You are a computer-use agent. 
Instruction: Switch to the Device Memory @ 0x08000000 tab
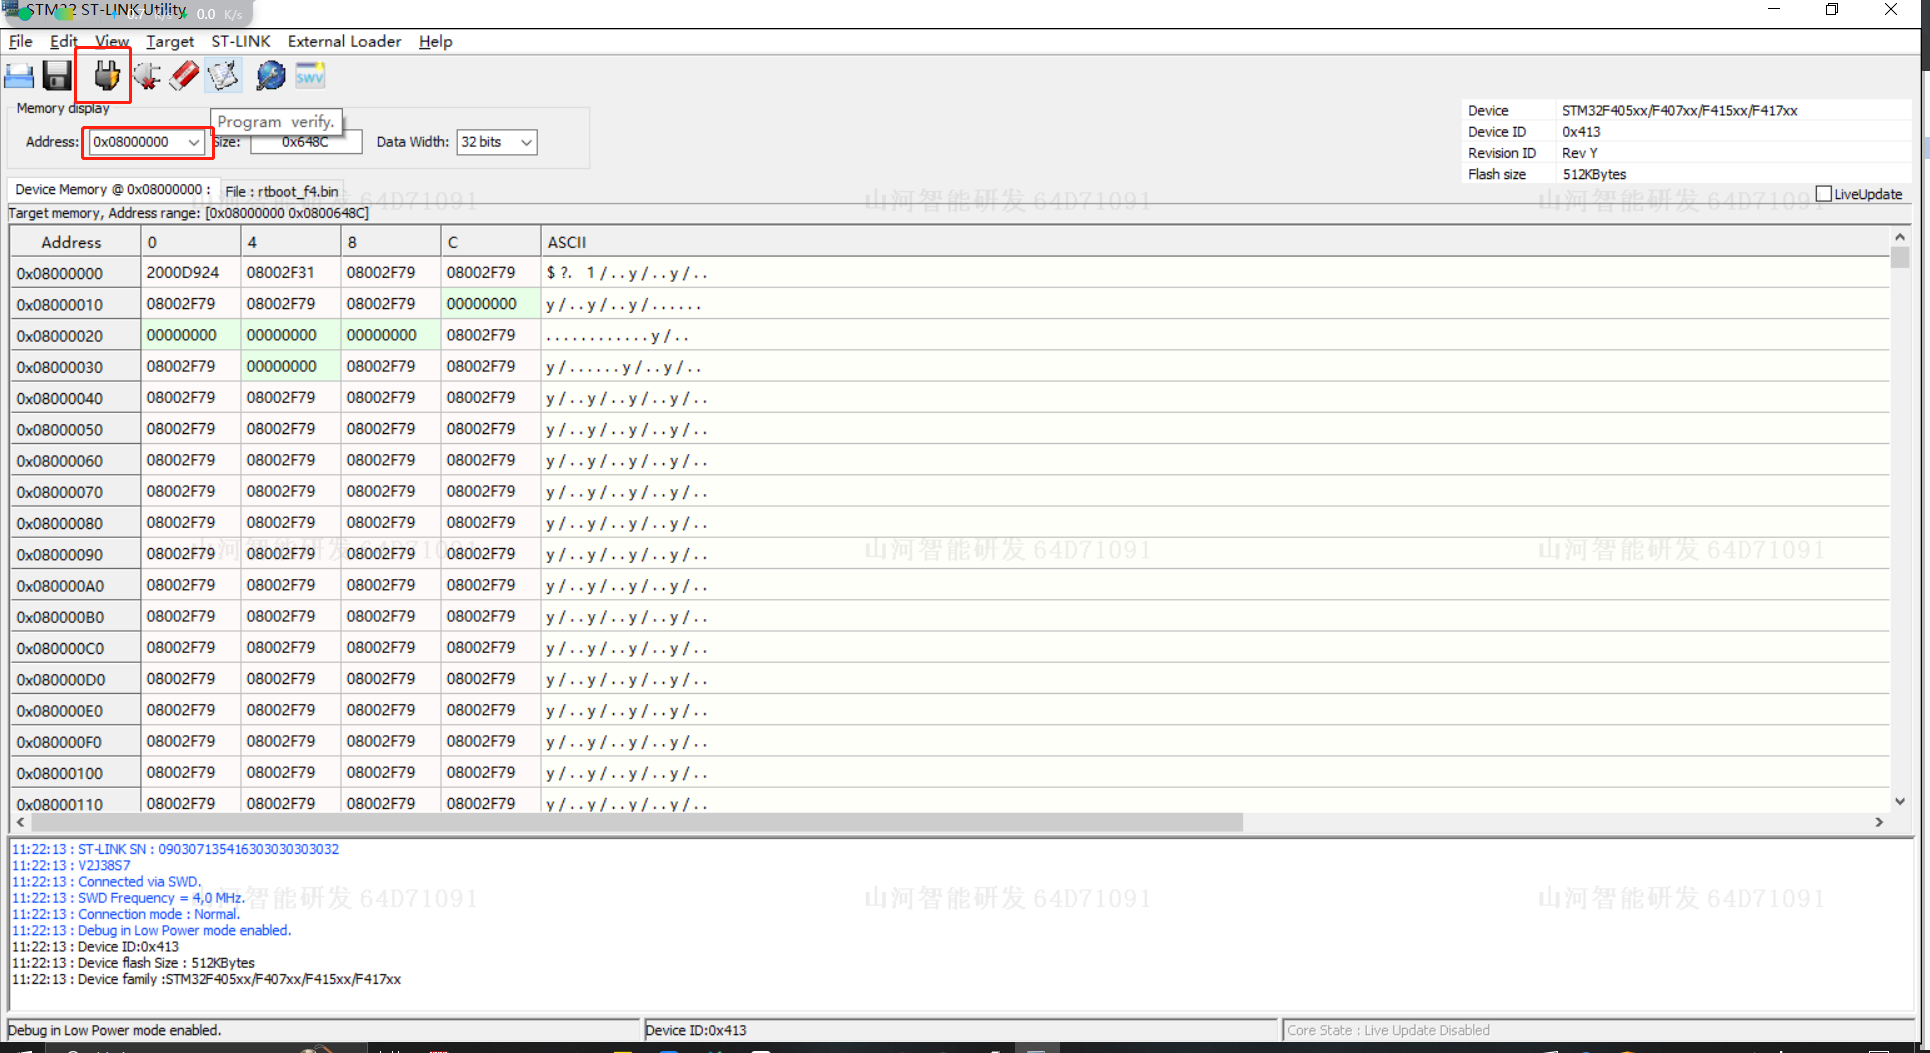(x=112, y=189)
